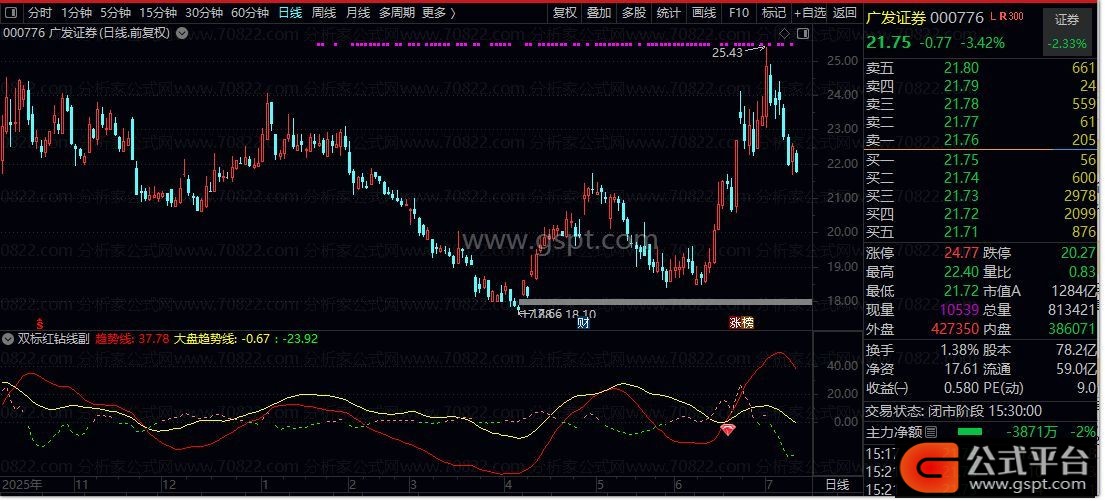Switch to the 60分钟 period

(249, 12)
